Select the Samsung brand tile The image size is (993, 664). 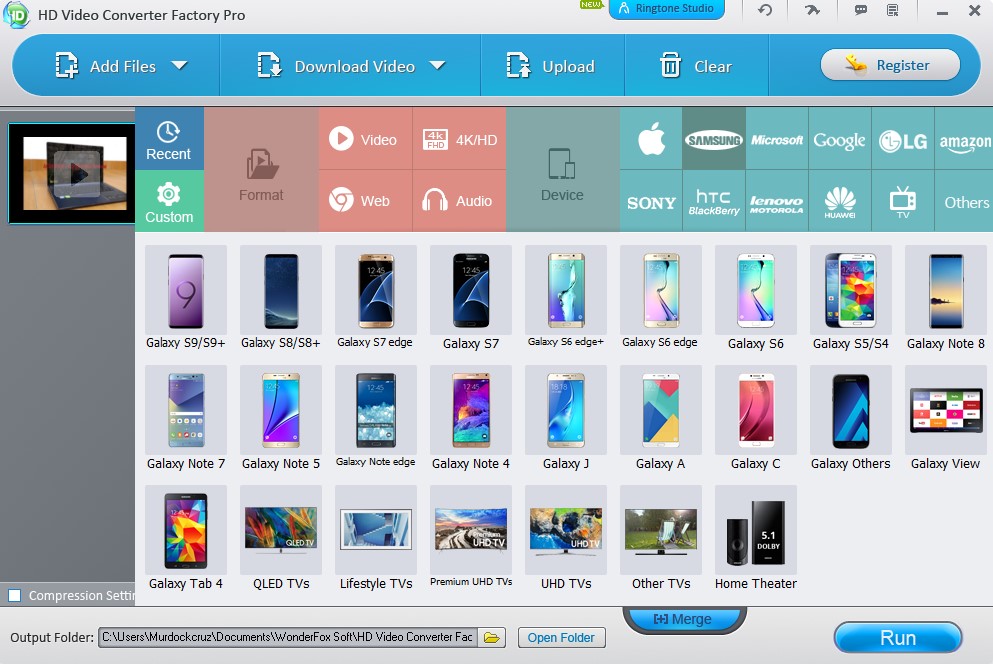[x=714, y=139]
